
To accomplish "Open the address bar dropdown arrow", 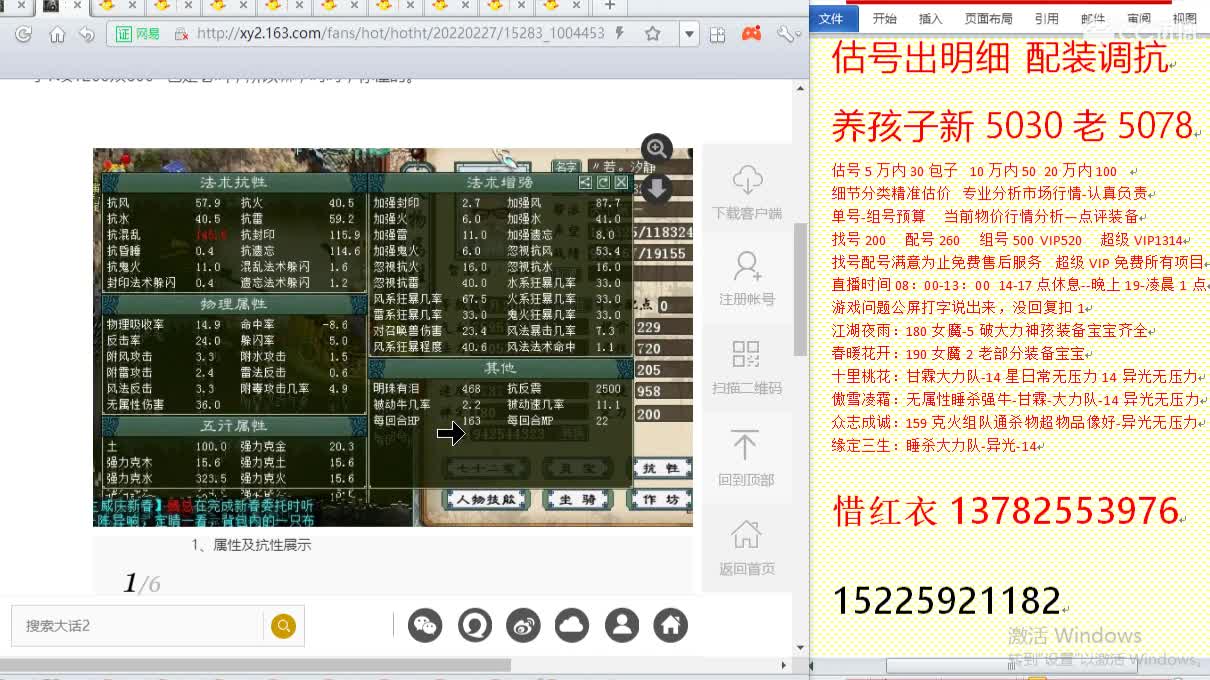I will 689,34.
